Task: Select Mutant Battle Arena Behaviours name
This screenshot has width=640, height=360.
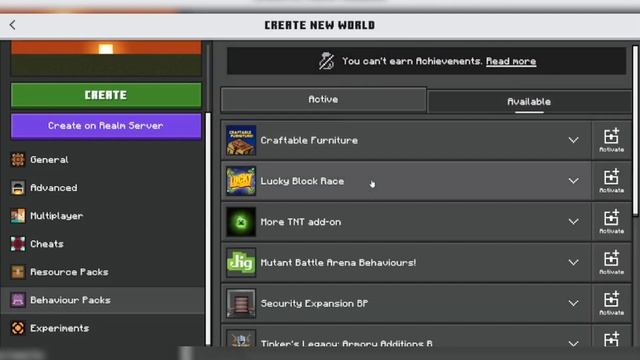Action: 338,263
